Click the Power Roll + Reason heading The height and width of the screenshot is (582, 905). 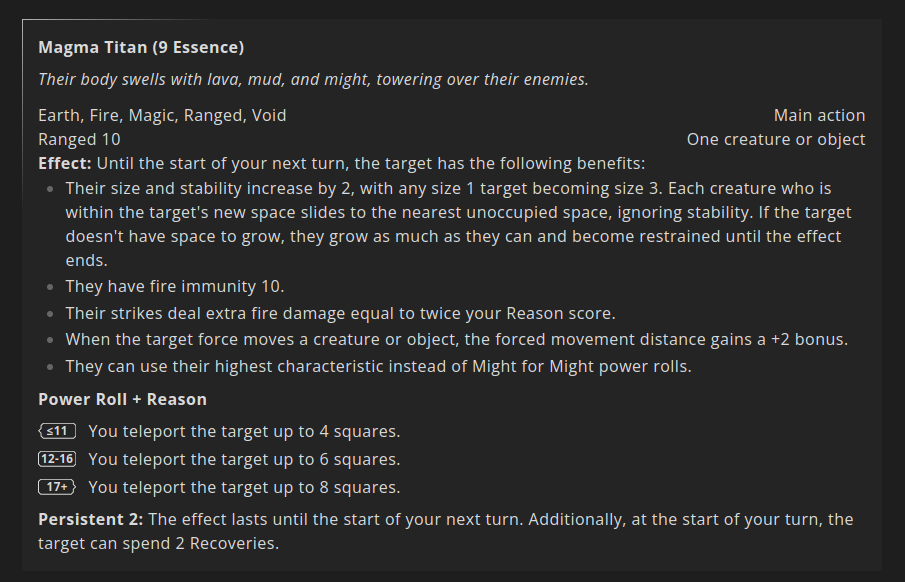point(122,399)
